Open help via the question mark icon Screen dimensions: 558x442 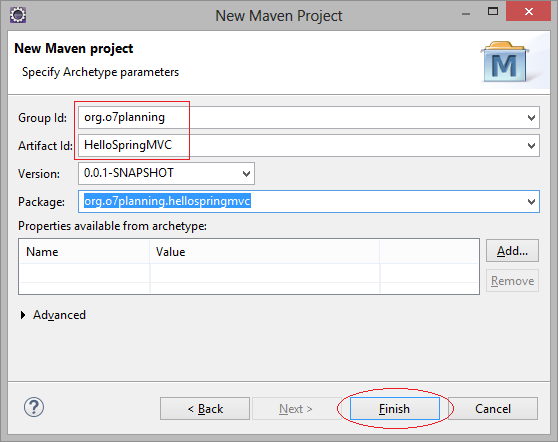tap(34, 407)
